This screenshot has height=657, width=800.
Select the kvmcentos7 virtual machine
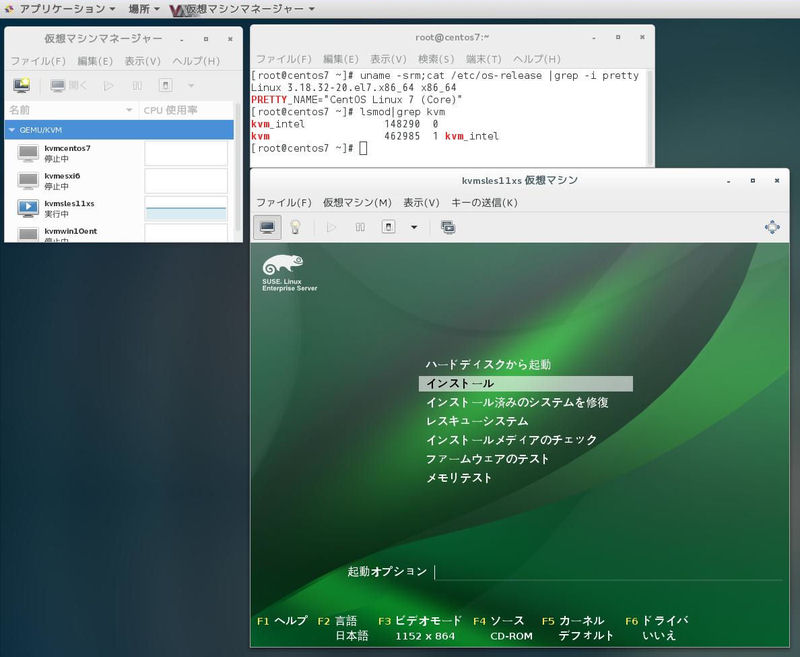(119, 153)
